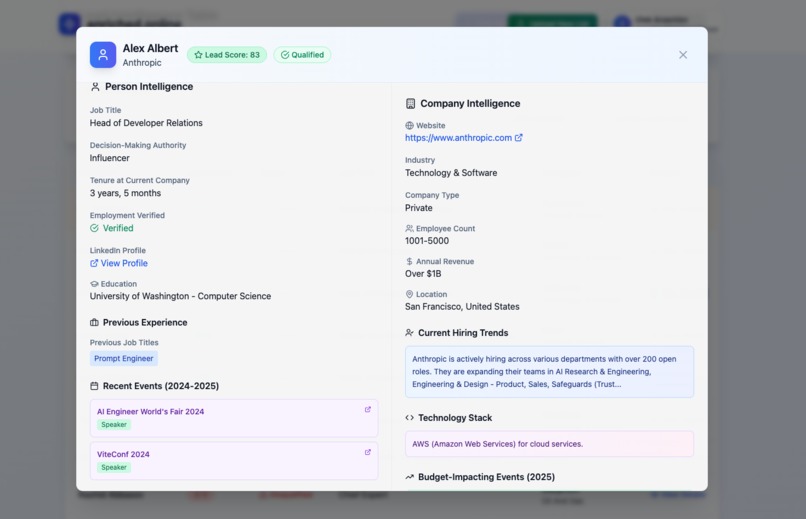Click the people icon next to Employee Count
806x519 pixels.
409,228
